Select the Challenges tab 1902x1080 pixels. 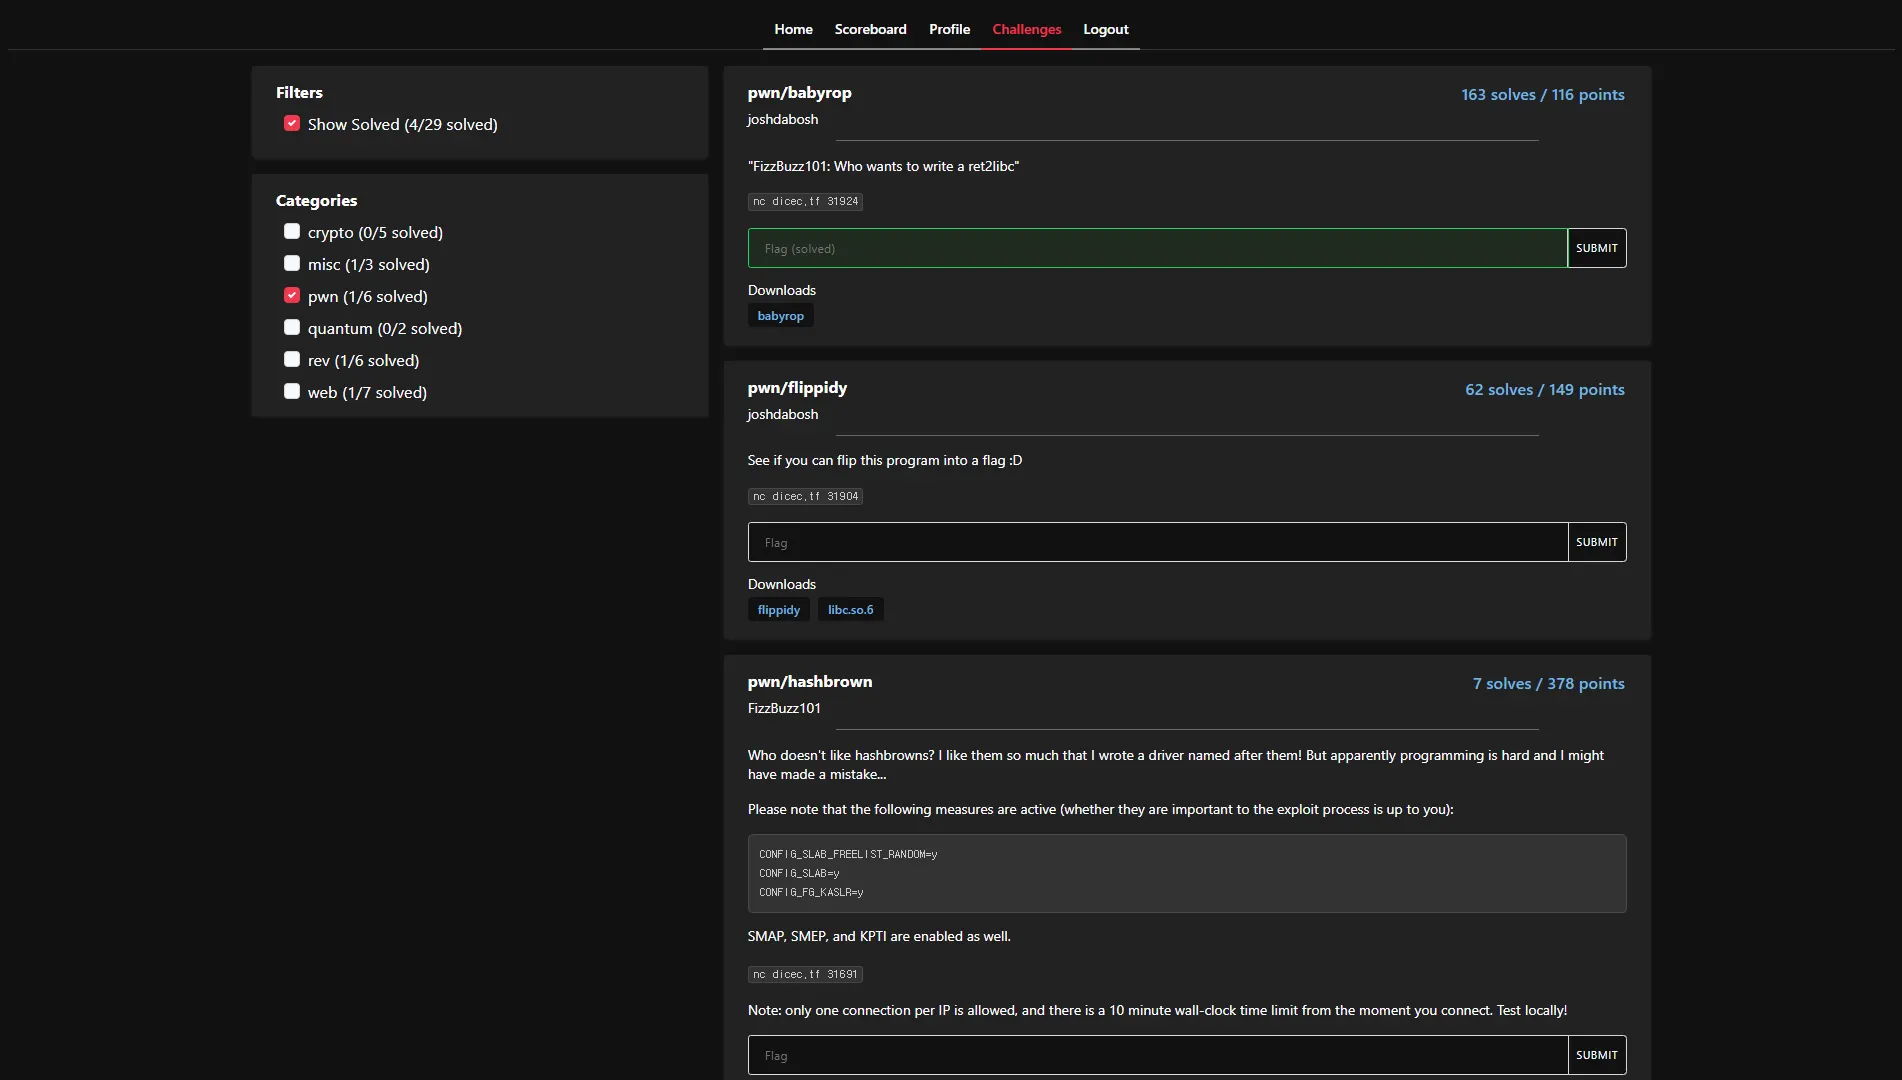pyautogui.click(x=1026, y=29)
